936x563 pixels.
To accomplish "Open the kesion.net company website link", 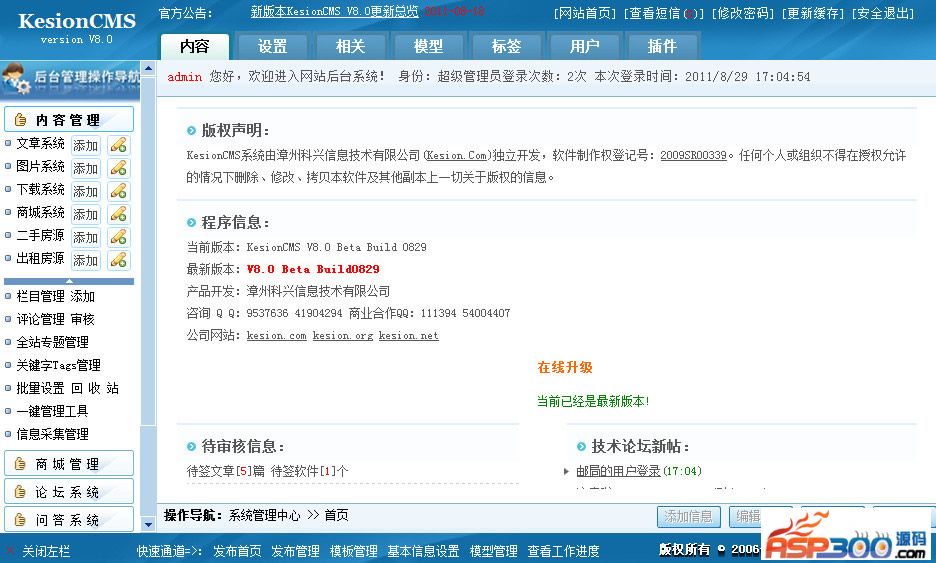I will click(408, 336).
